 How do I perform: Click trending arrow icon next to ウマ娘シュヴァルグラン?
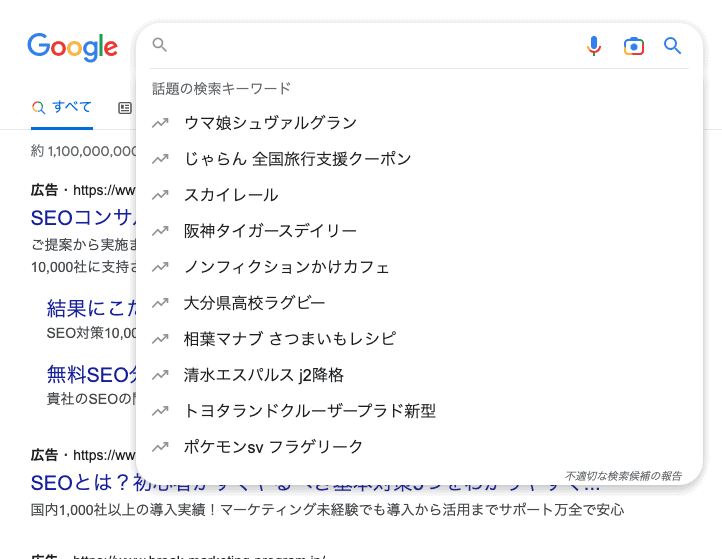pyautogui.click(x=160, y=123)
